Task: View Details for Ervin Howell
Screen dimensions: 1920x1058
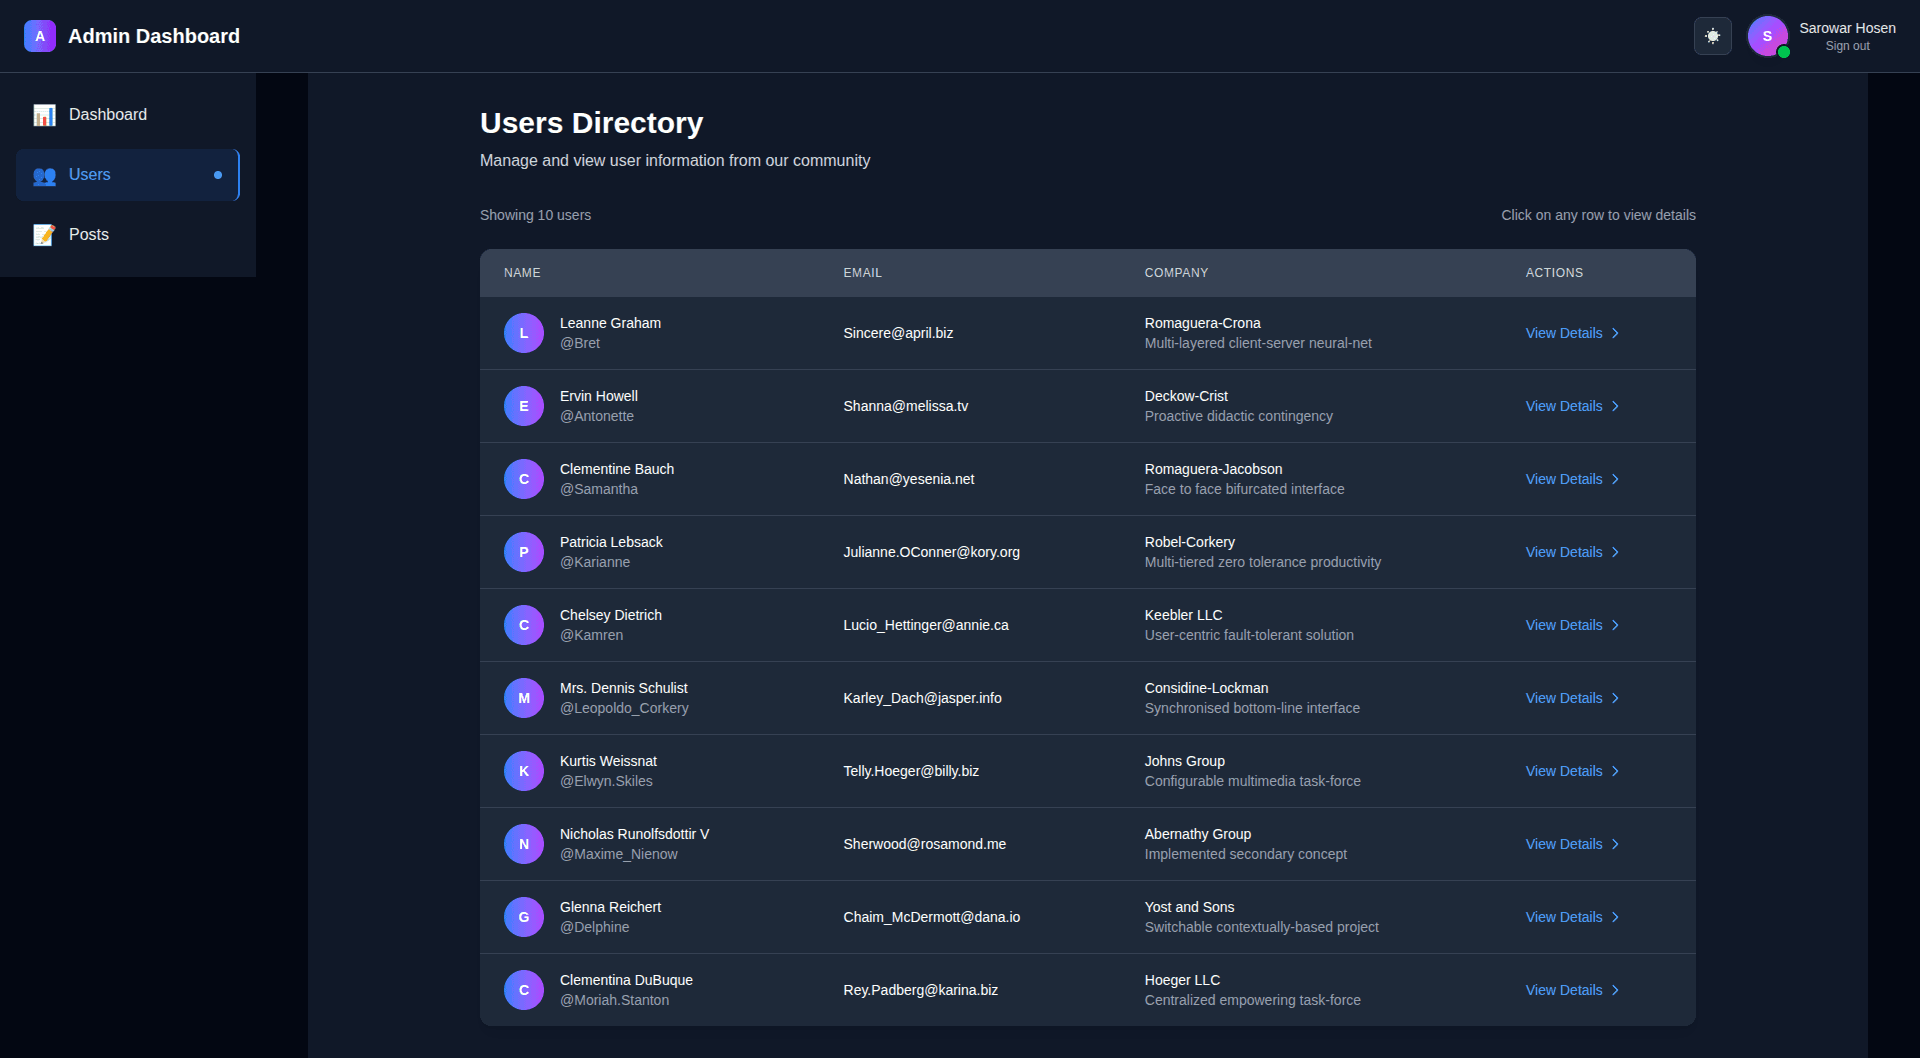Action: tap(1564, 406)
